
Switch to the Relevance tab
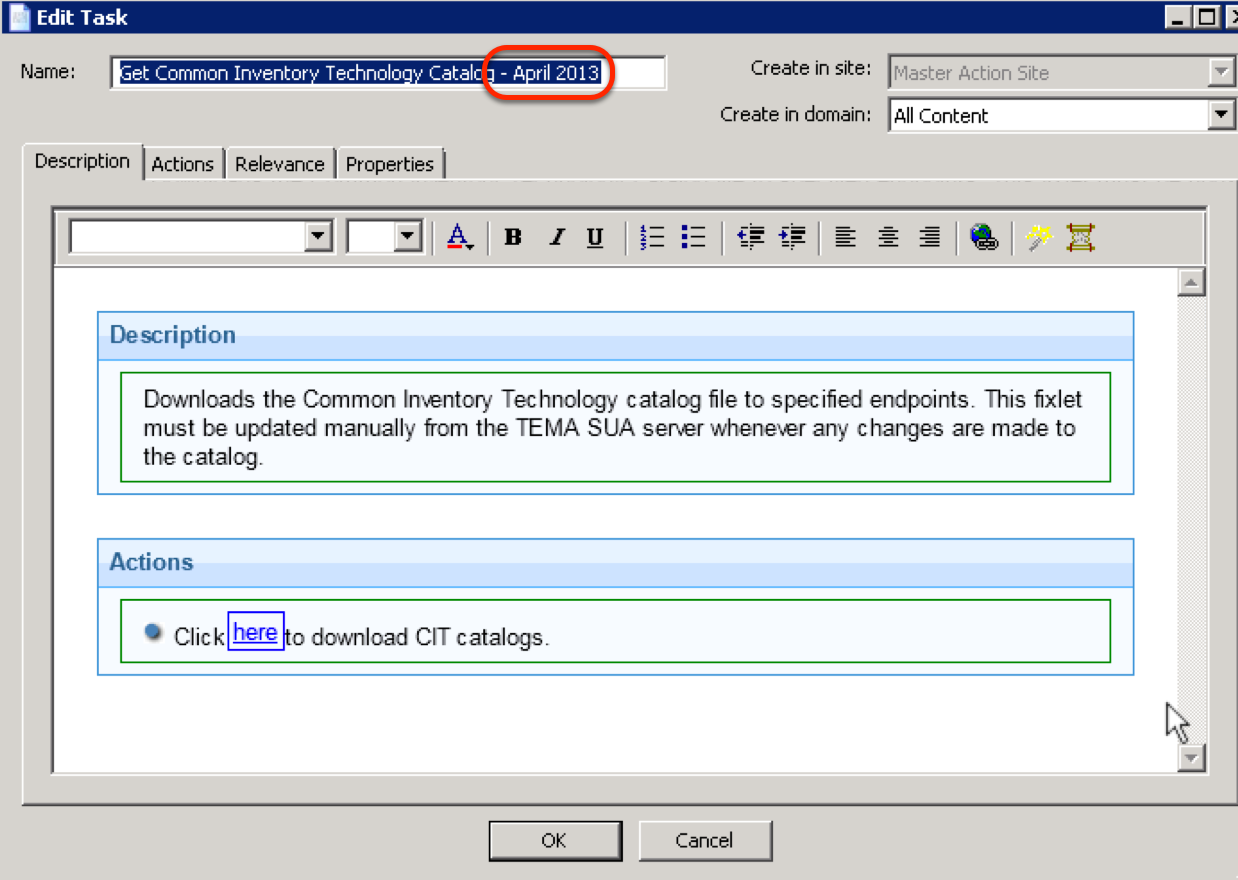tap(279, 162)
